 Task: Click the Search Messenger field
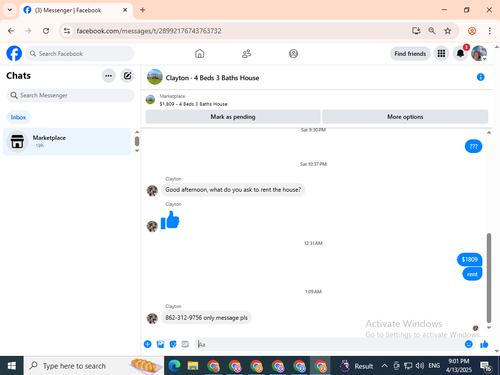70,95
